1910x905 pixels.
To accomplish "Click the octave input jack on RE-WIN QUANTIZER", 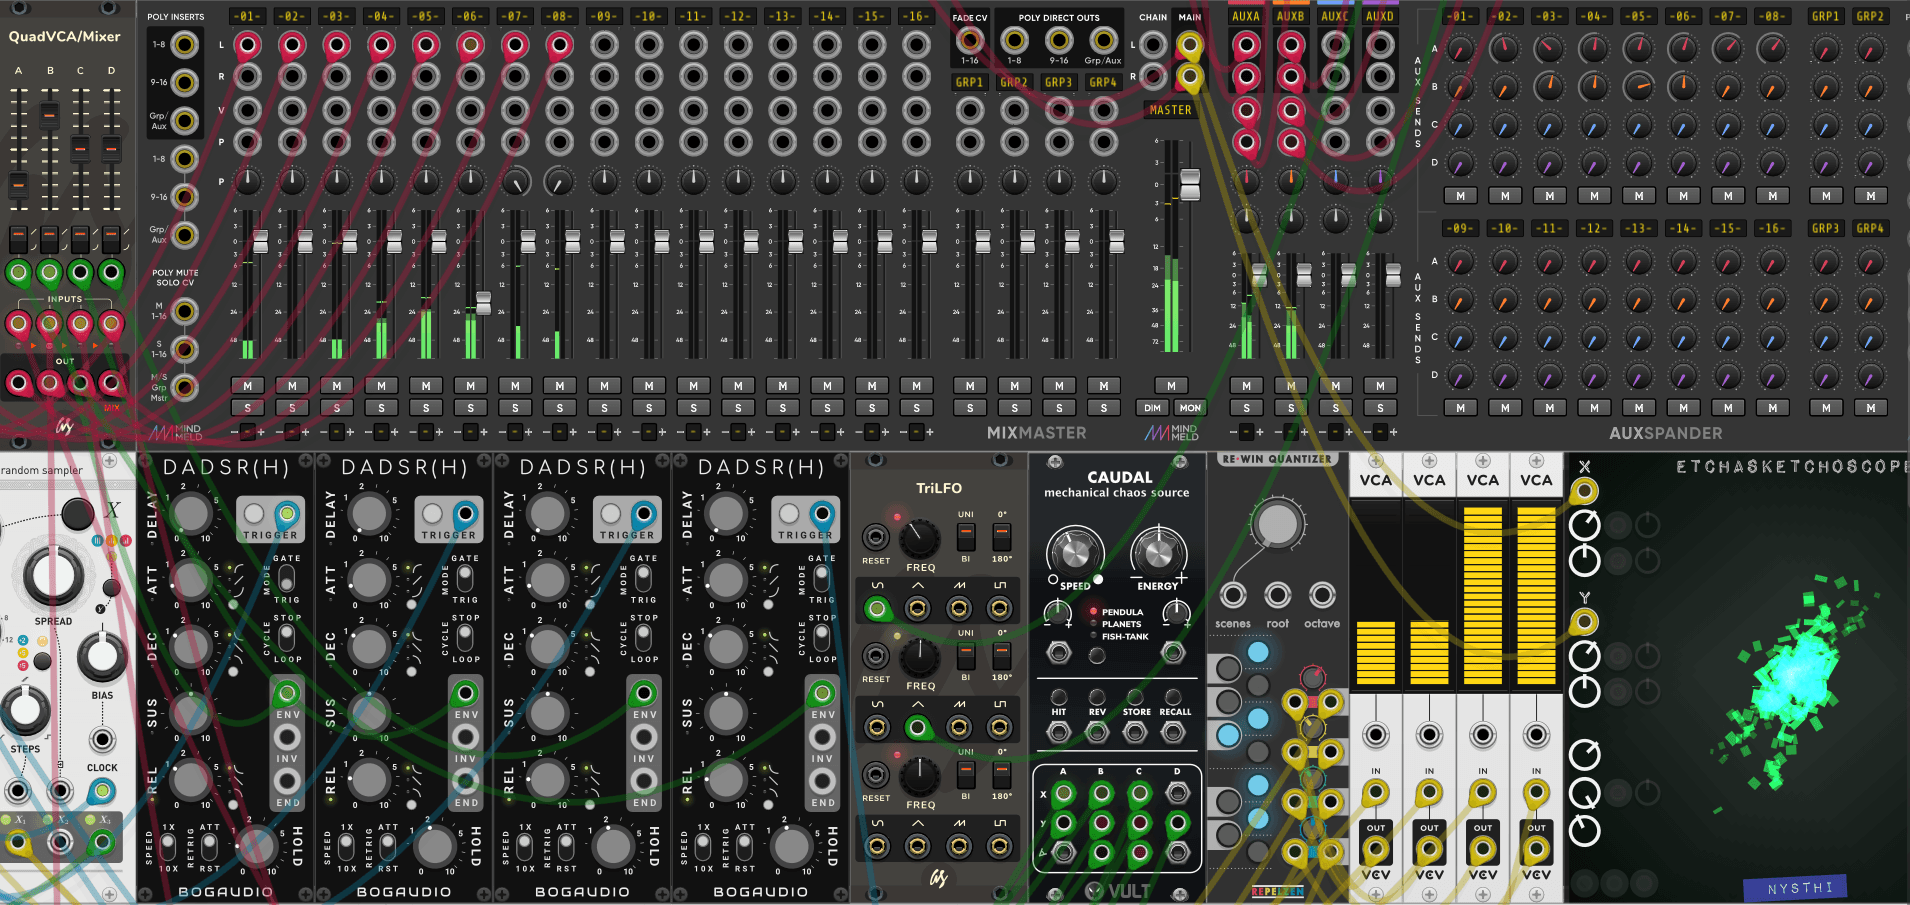I will click(x=1322, y=595).
